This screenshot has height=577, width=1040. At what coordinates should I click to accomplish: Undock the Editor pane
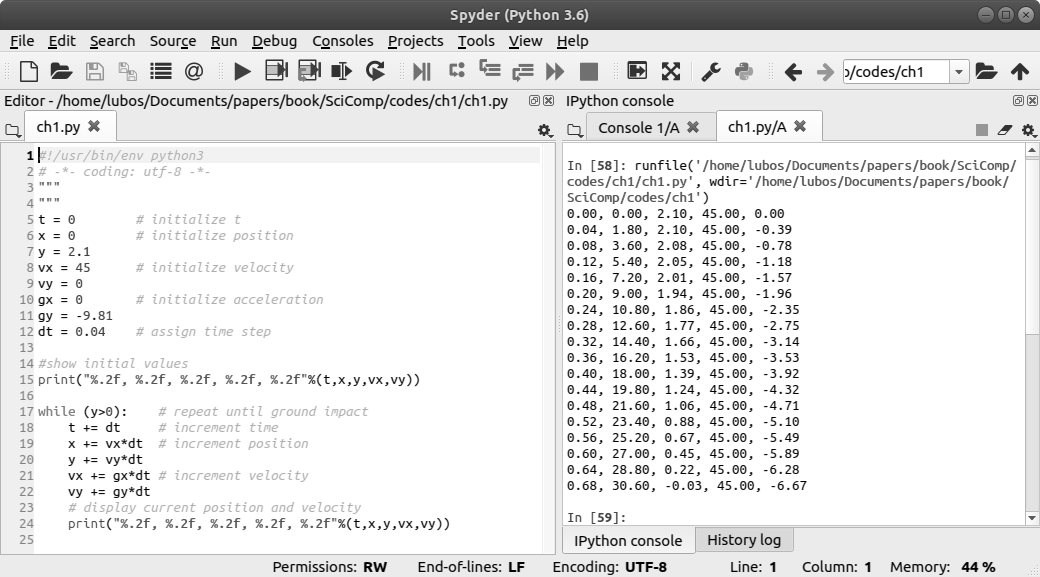tap(534, 101)
